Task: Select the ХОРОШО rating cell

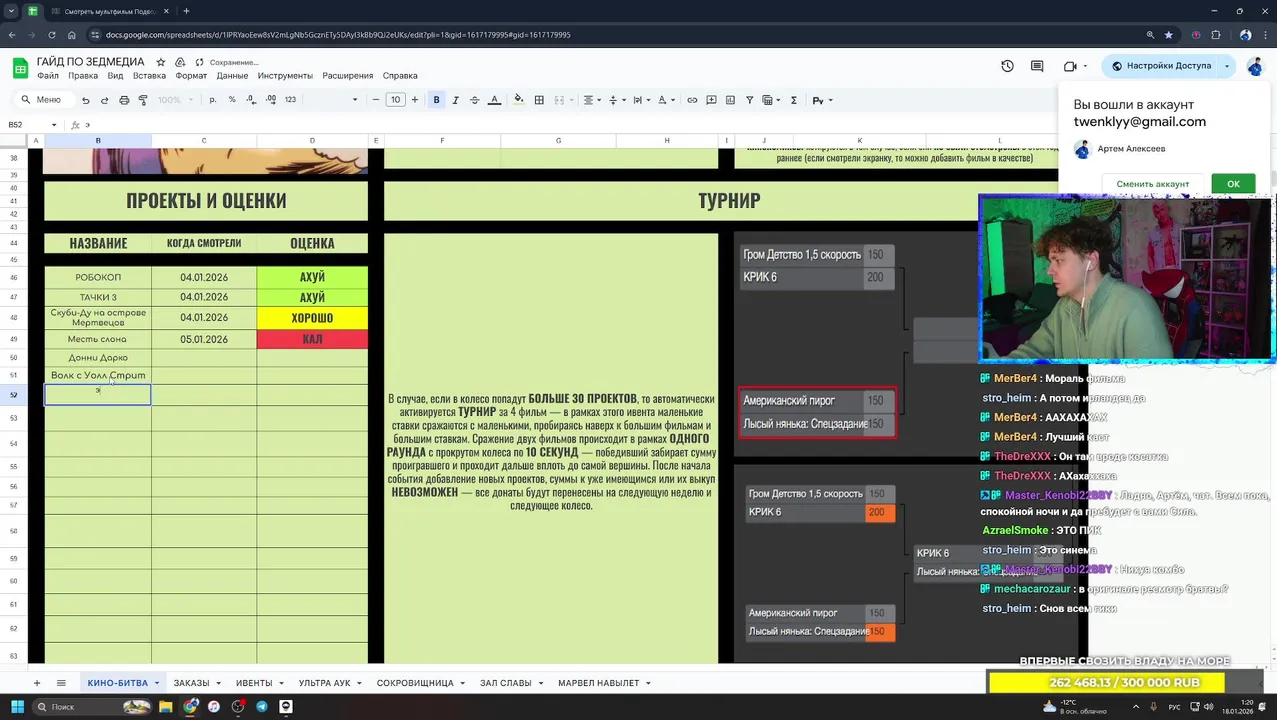Action: click(x=312, y=318)
